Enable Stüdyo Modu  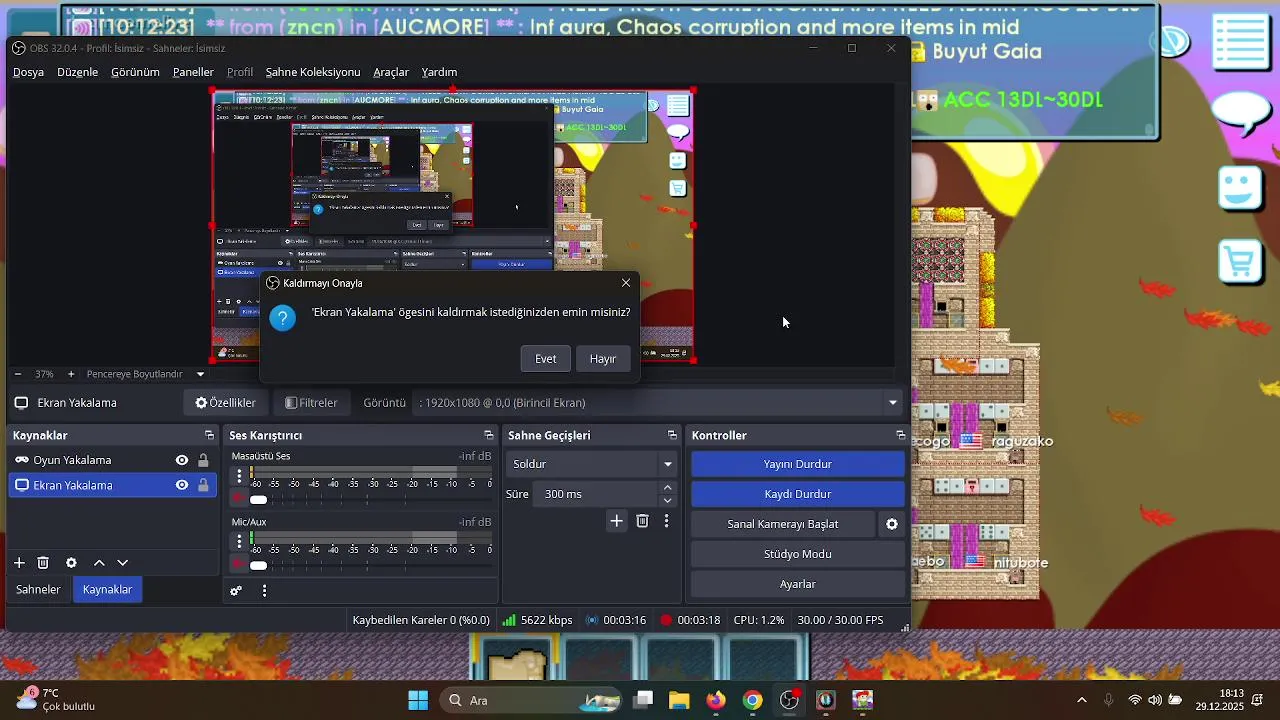tap(798, 554)
